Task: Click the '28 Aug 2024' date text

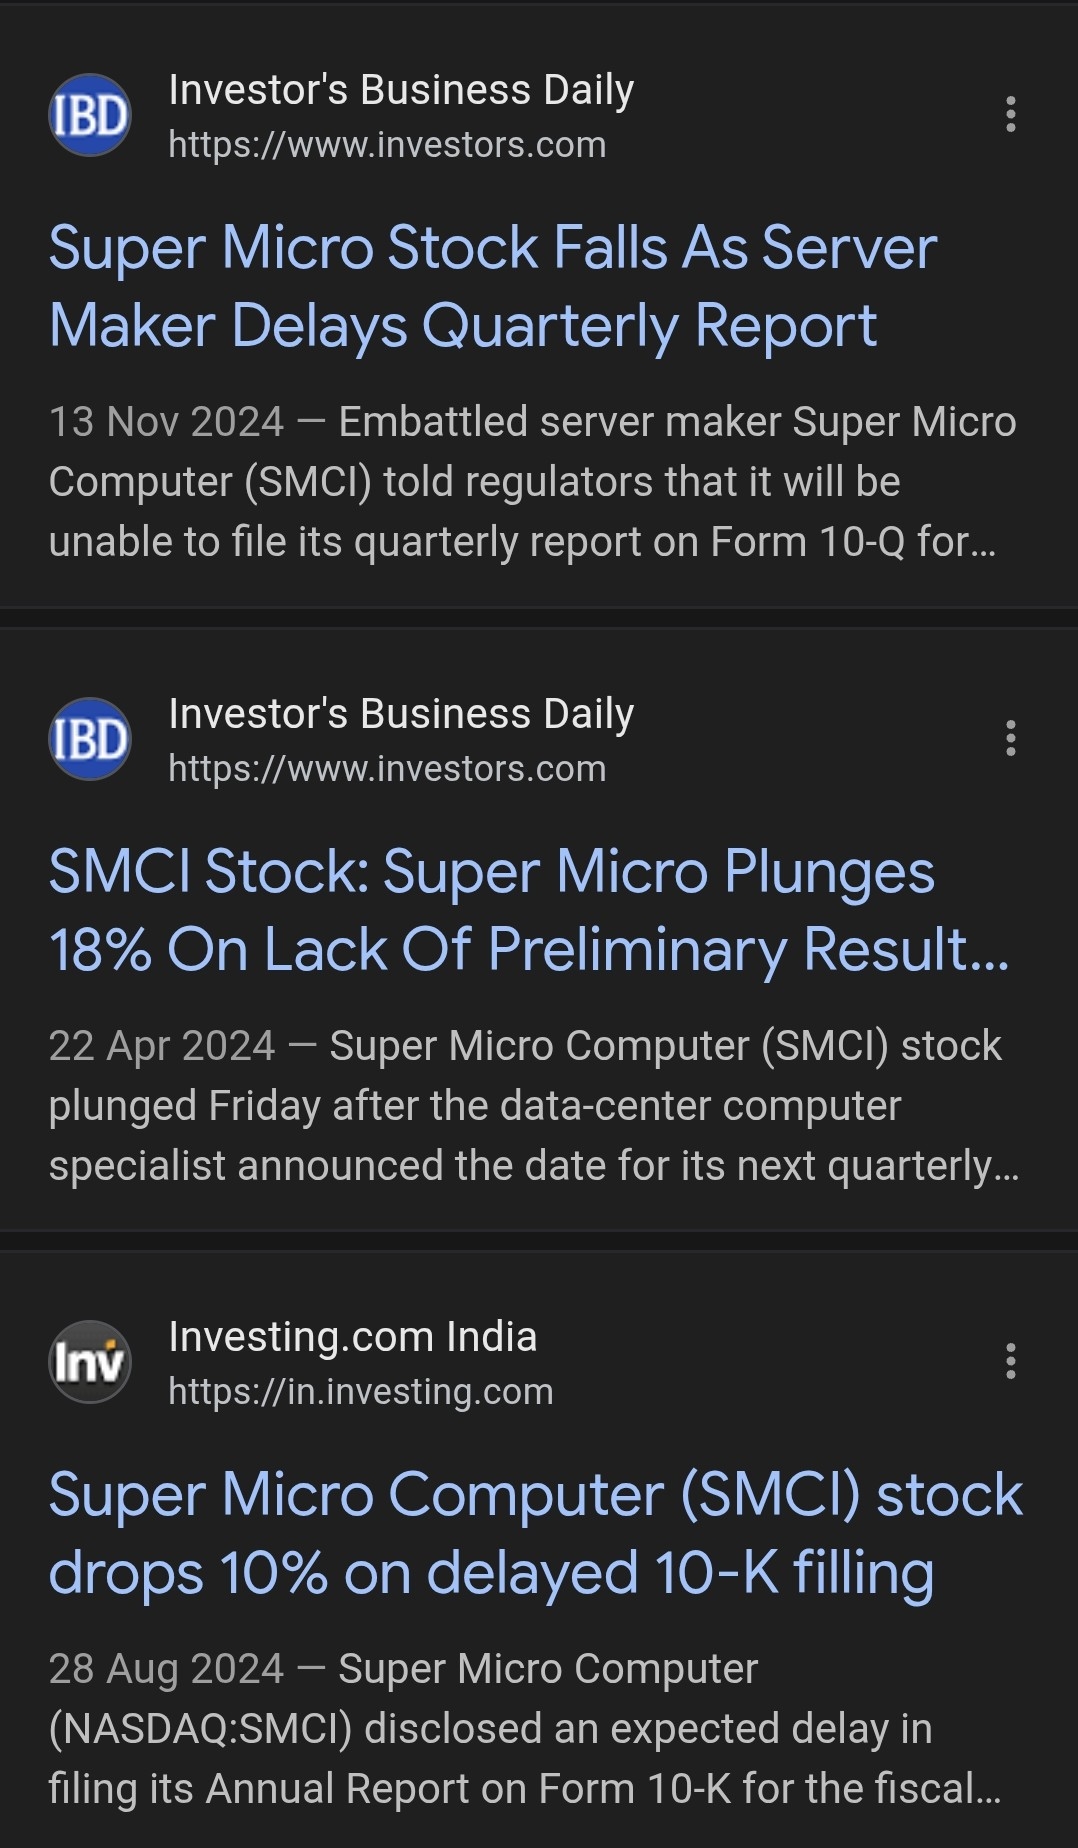Action: (x=166, y=1669)
